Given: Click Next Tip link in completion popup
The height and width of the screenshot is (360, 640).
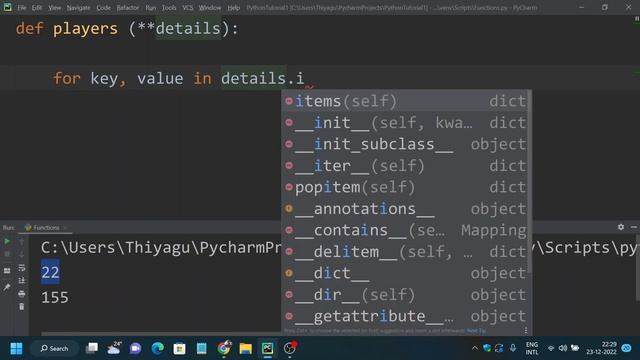Looking at the screenshot, I should click(x=476, y=331).
